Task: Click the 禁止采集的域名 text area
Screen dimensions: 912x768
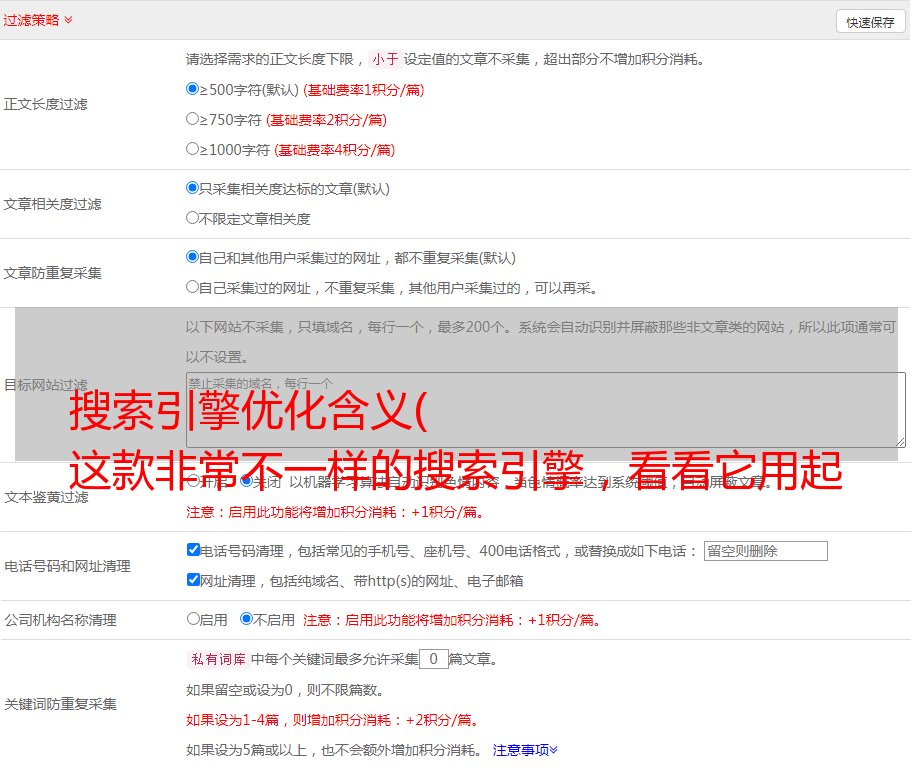Action: tap(545, 409)
